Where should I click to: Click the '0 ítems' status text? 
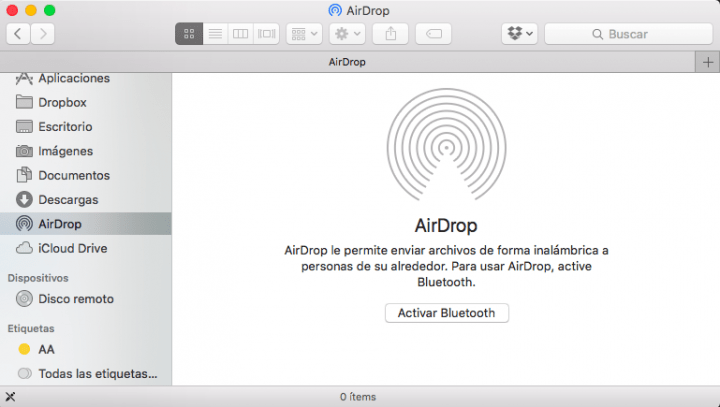click(x=358, y=397)
